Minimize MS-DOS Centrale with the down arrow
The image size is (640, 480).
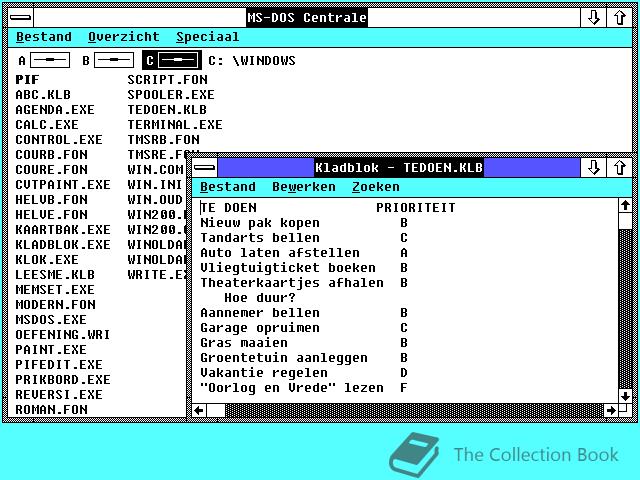[x=593, y=18]
